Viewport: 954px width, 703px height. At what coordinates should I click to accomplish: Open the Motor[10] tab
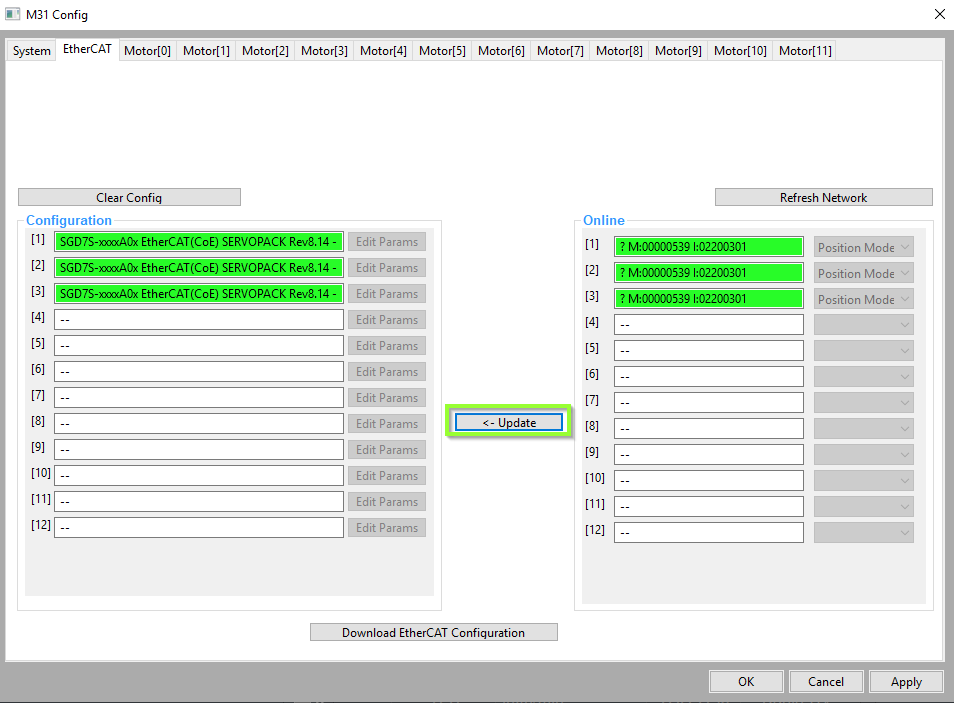click(x=740, y=51)
